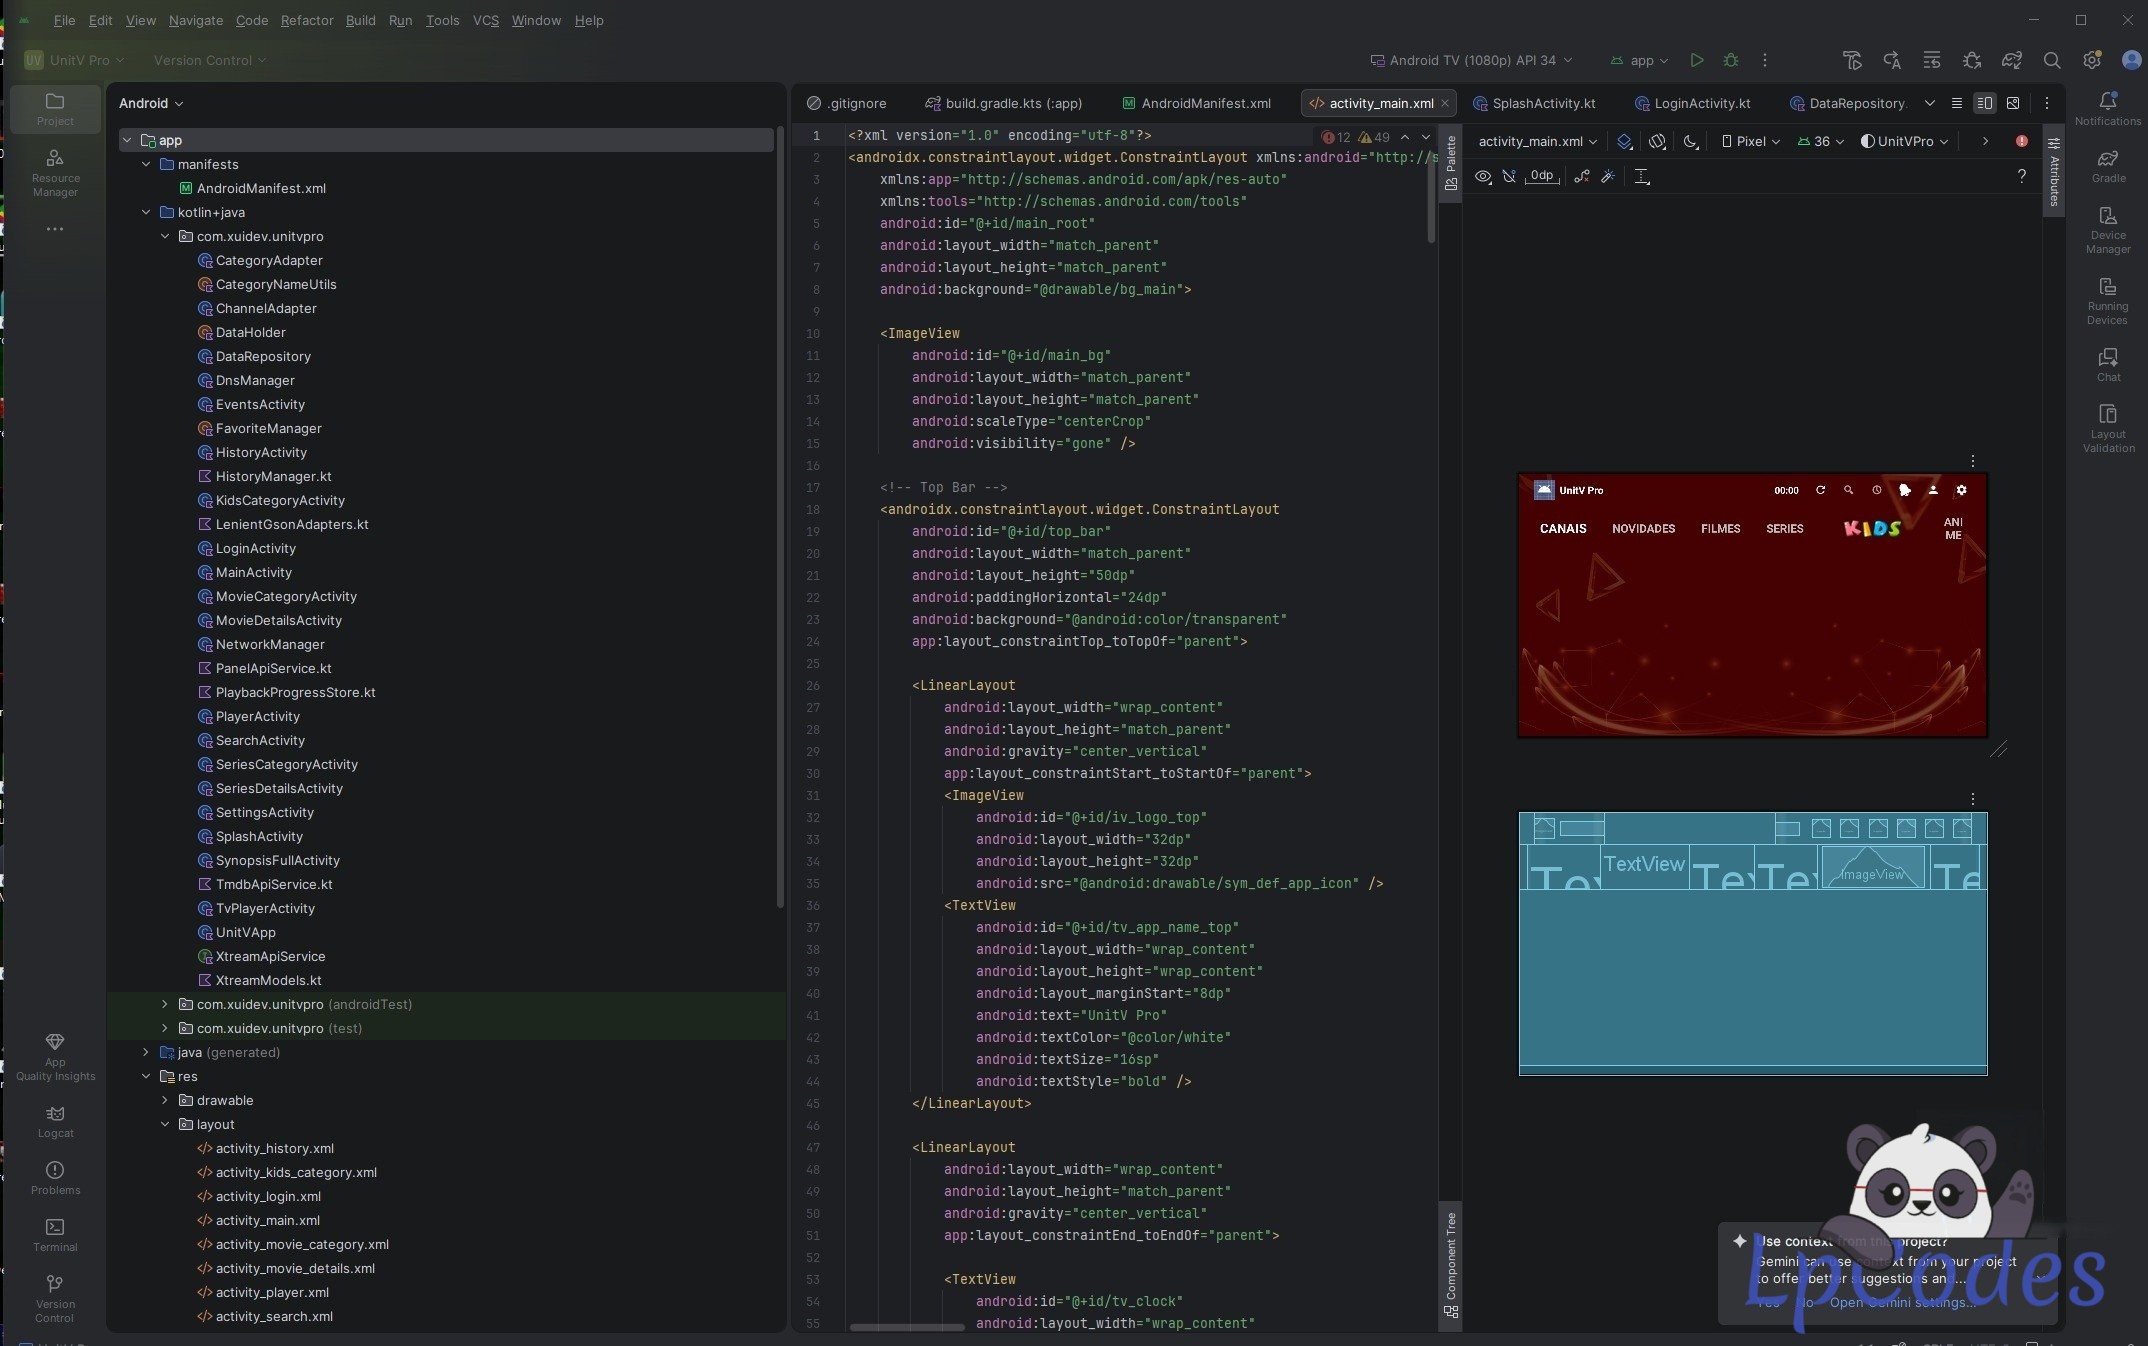Switch to the SplashActivity.kt tab
The width and height of the screenshot is (2148, 1346).
click(1534, 103)
